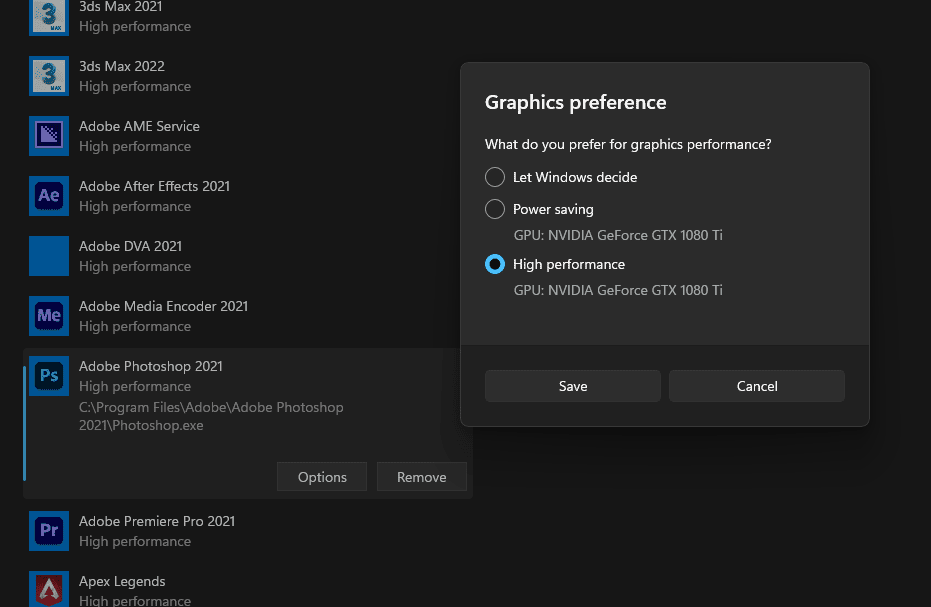Image resolution: width=931 pixels, height=607 pixels.
Task: Click the Photoshop.exe file path text
Action: click(x=211, y=416)
